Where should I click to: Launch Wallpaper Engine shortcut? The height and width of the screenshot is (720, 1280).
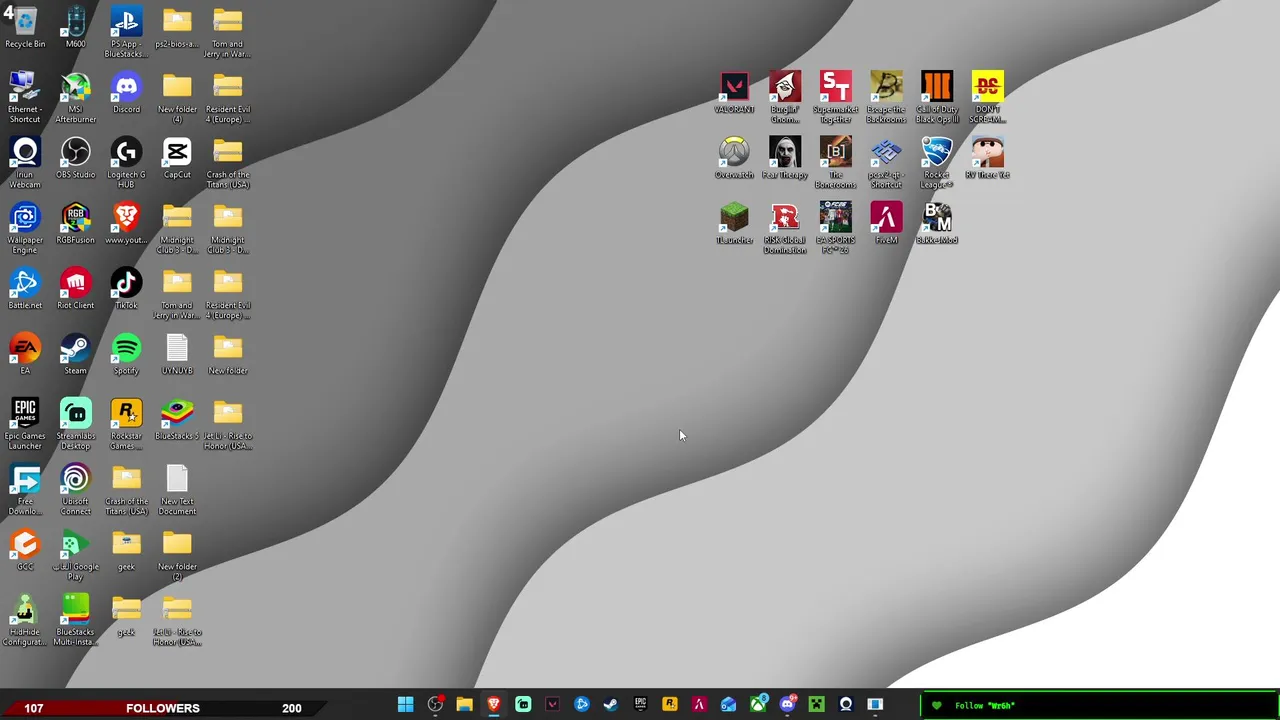click(25, 229)
